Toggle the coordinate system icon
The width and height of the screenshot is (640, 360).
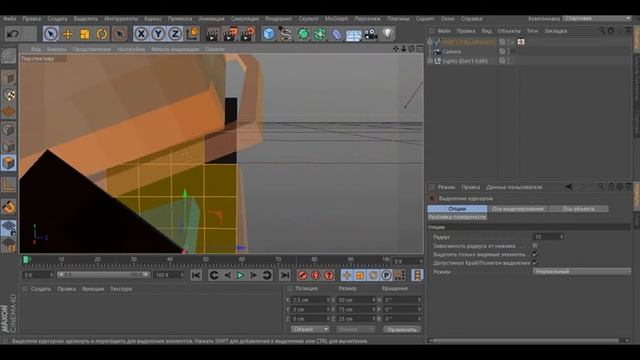tap(193, 34)
